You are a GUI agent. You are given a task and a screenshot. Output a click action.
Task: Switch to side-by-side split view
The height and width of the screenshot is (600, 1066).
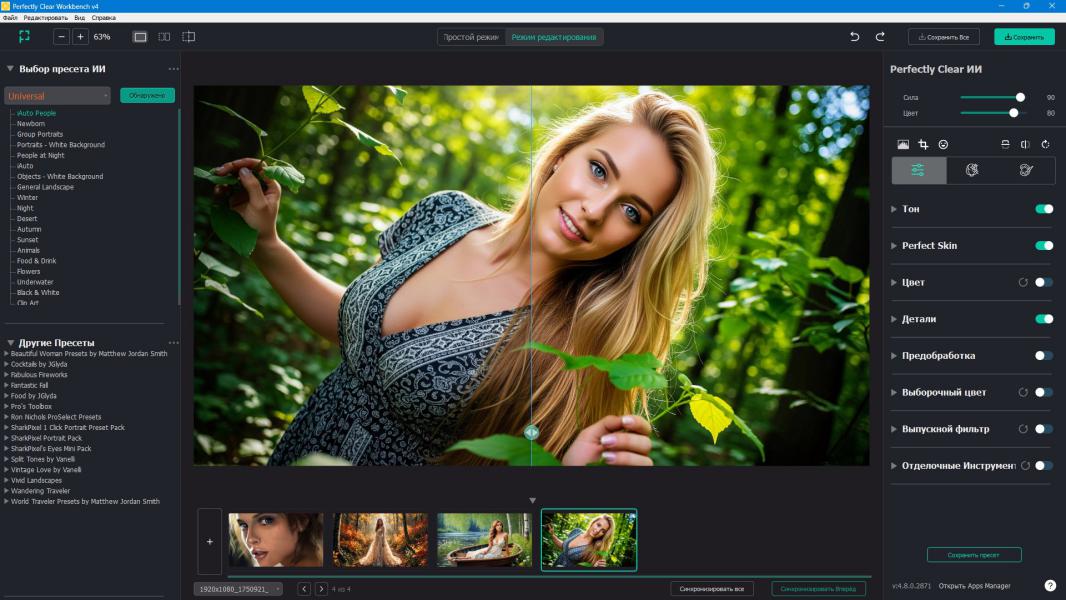164,37
